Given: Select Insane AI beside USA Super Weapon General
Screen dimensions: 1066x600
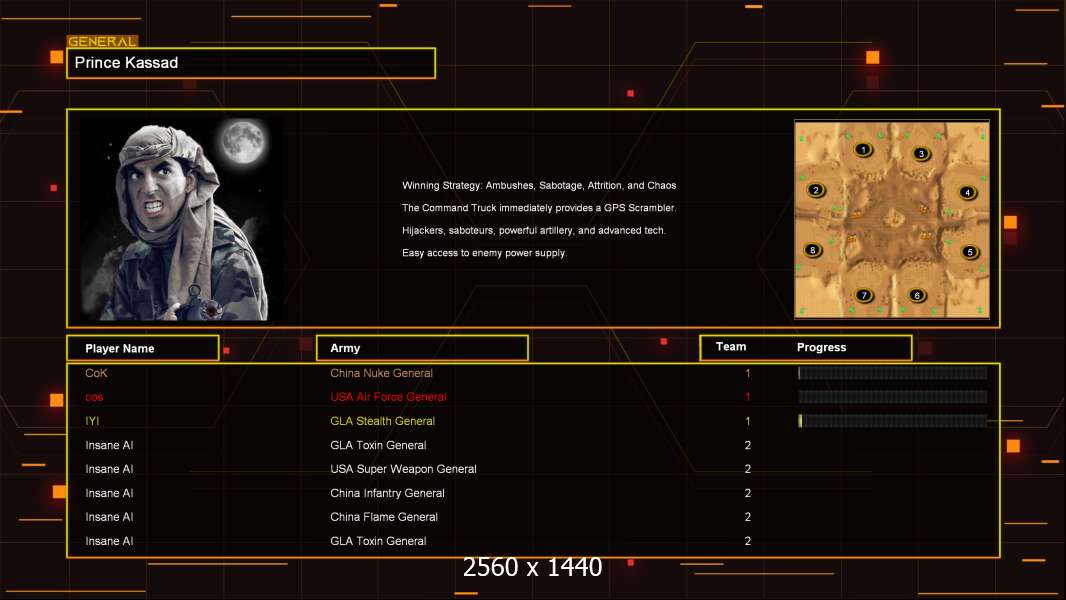Looking at the screenshot, I should pyautogui.click(x=109, y=469).
